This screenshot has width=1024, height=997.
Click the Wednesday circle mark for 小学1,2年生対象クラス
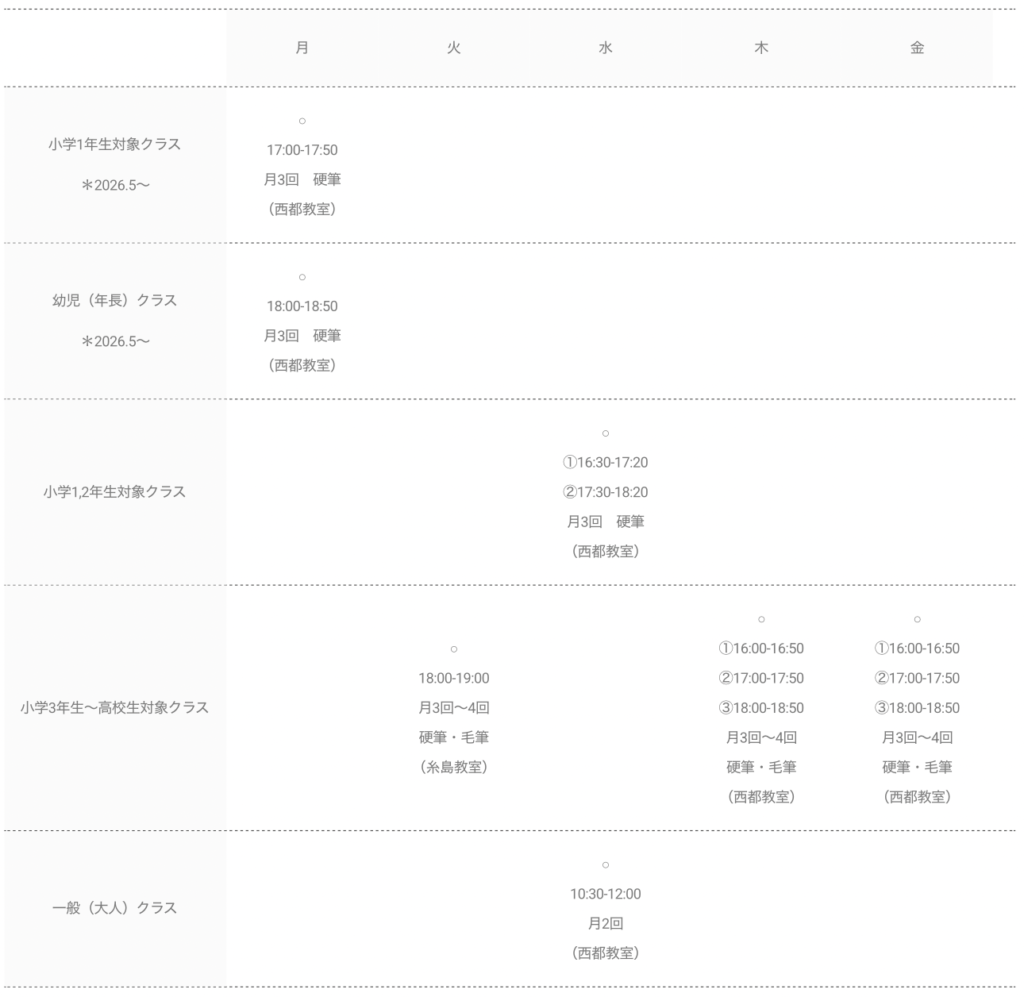[605, 433]
